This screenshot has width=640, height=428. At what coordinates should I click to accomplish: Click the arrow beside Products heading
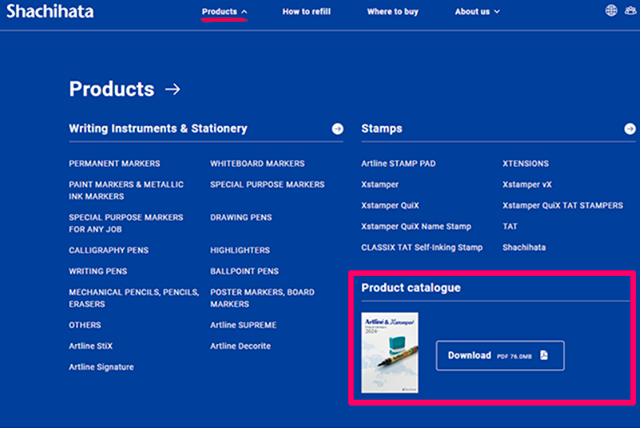tap(173, 89)
